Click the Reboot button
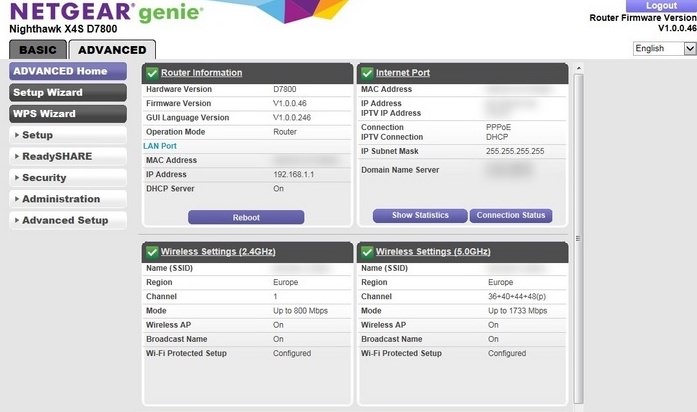This screenshot has width=697, height=412. coord(246,217)
